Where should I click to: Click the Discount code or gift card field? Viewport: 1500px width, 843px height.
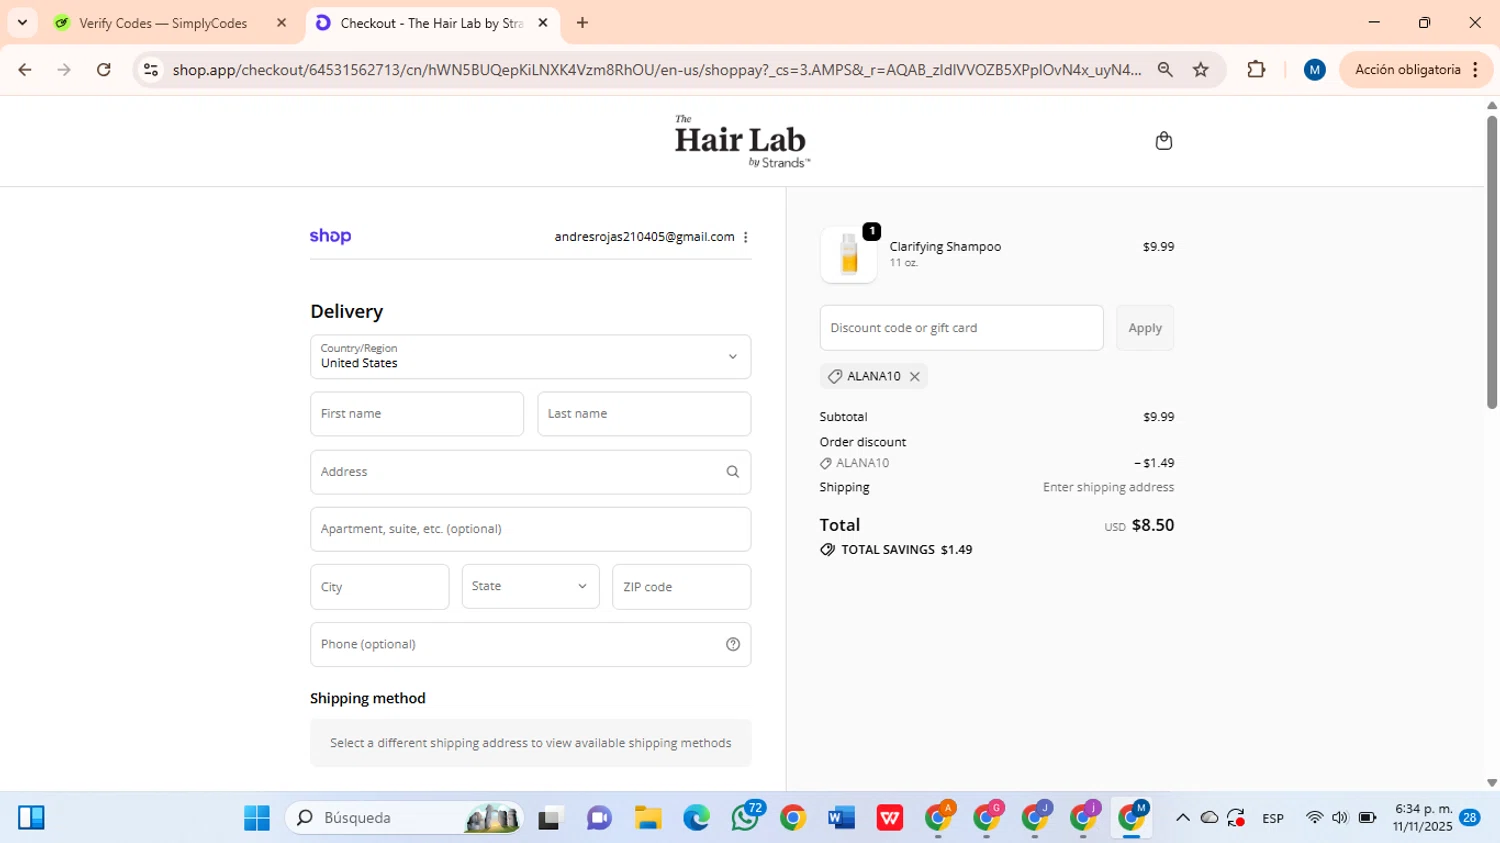[961, 328]
